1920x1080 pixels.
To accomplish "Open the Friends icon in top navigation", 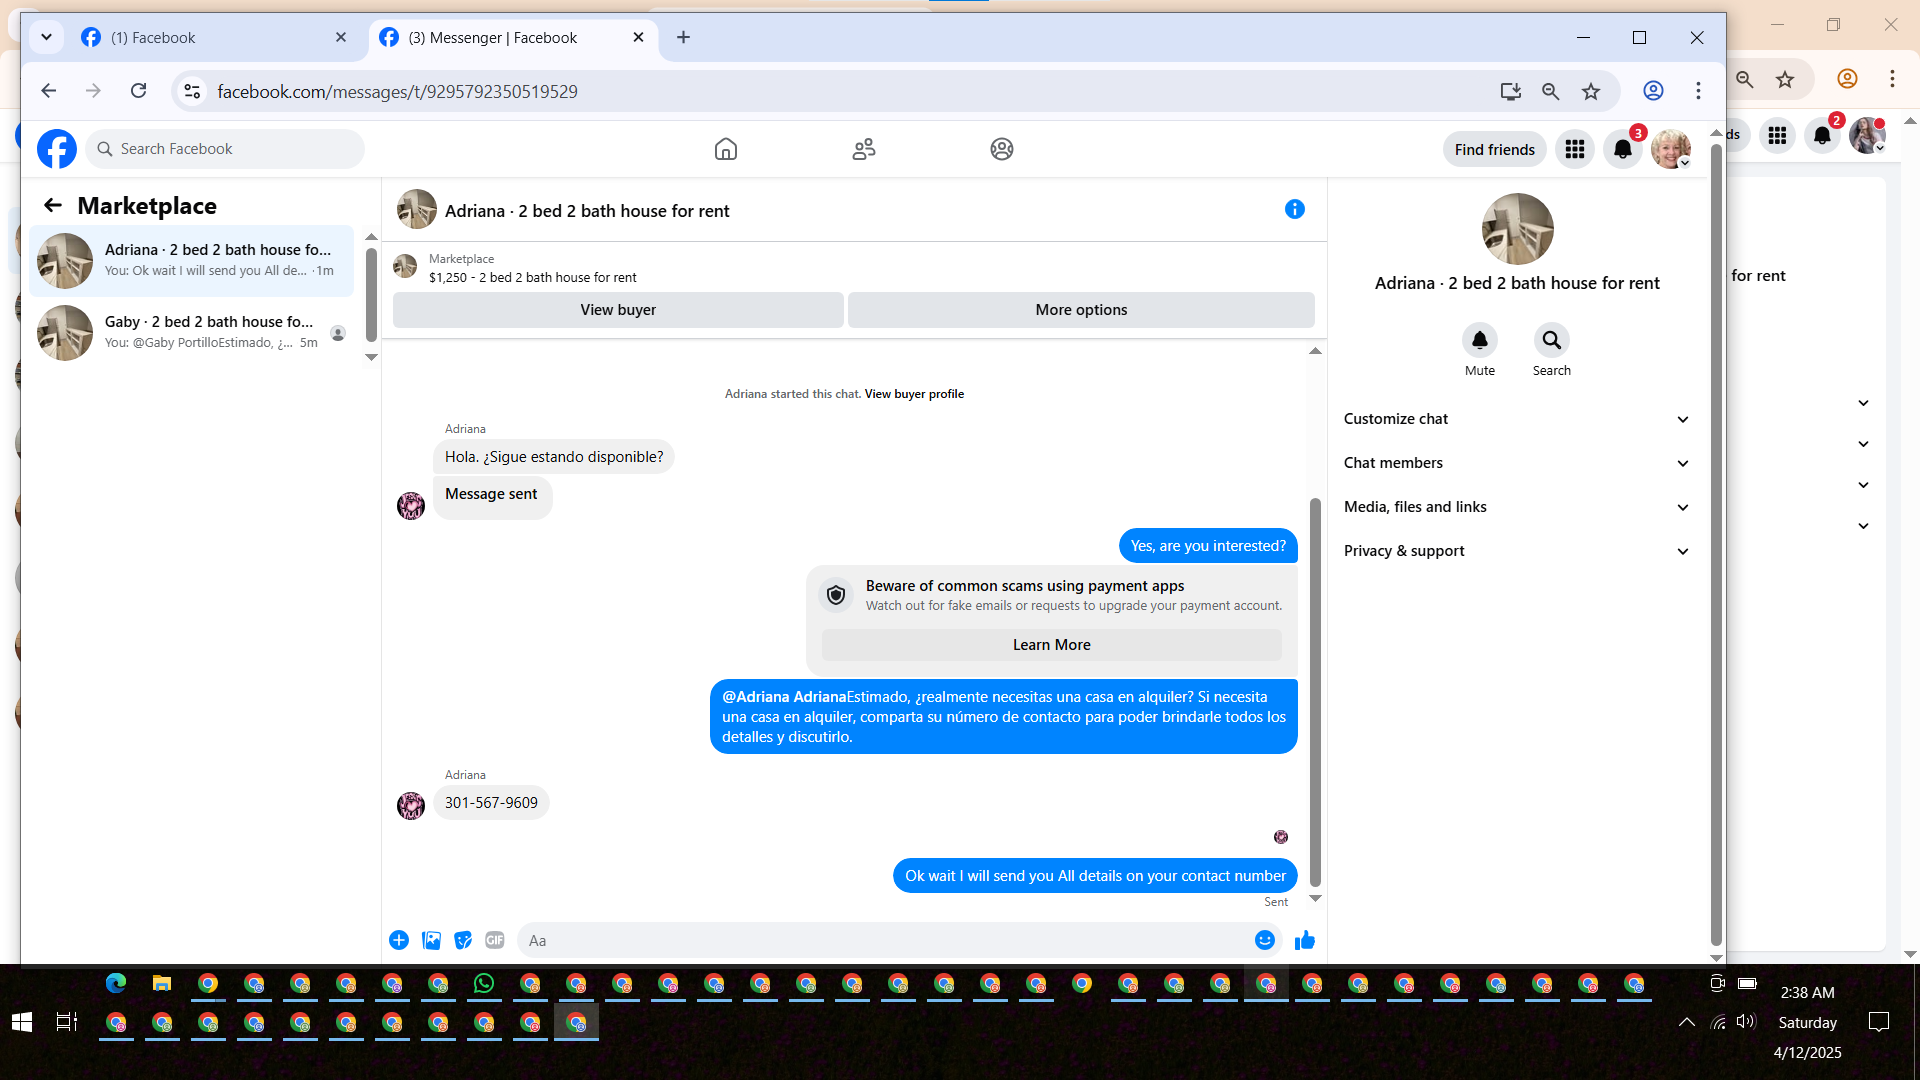I will coord(864,149).
